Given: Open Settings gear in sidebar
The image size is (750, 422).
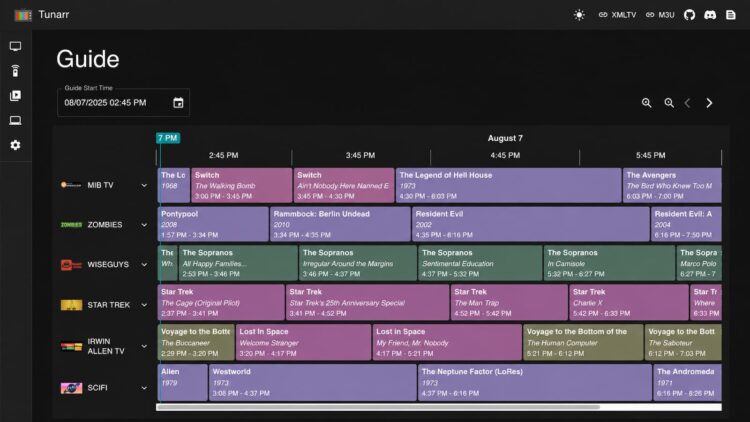Looking at the screenshot, I should tap(15, 145).
